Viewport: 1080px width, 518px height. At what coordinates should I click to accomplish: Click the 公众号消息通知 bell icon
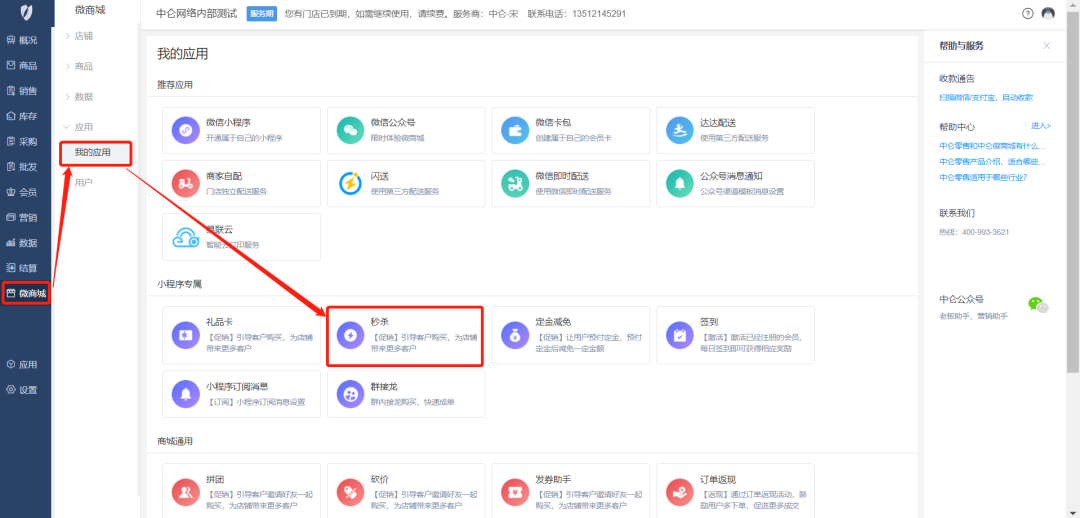678,183
